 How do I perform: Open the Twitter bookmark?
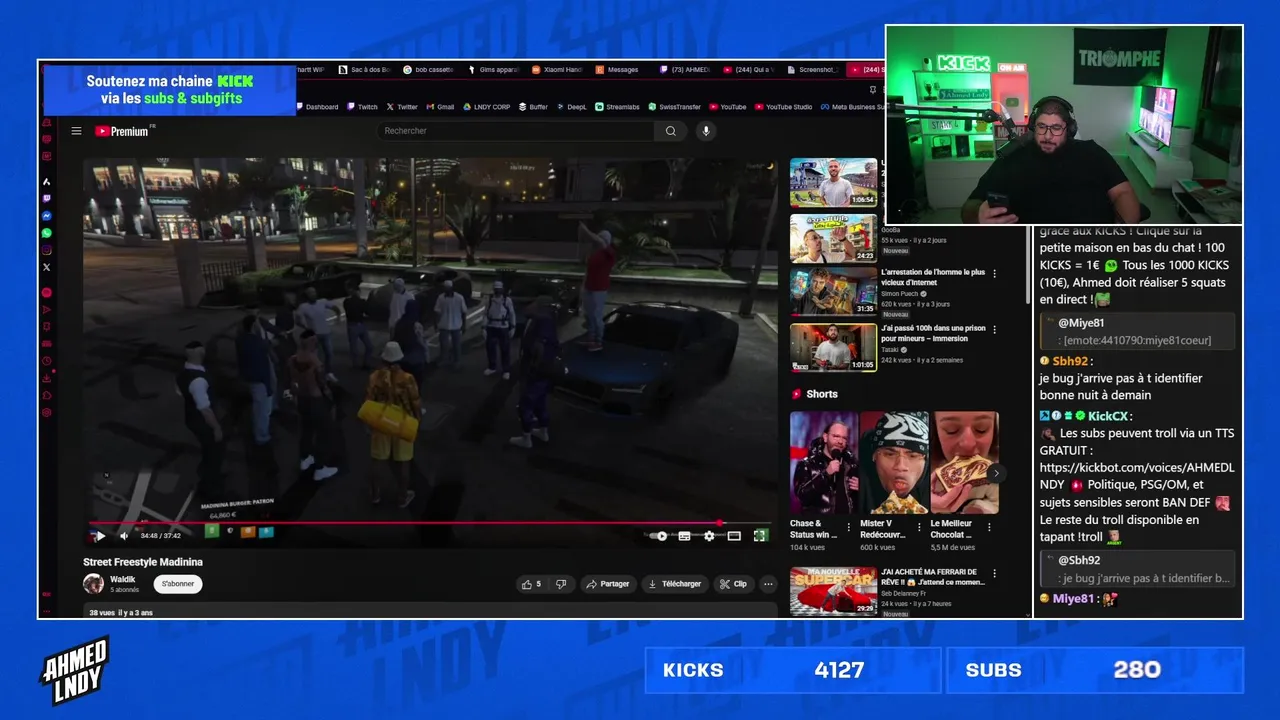[402, 107]
